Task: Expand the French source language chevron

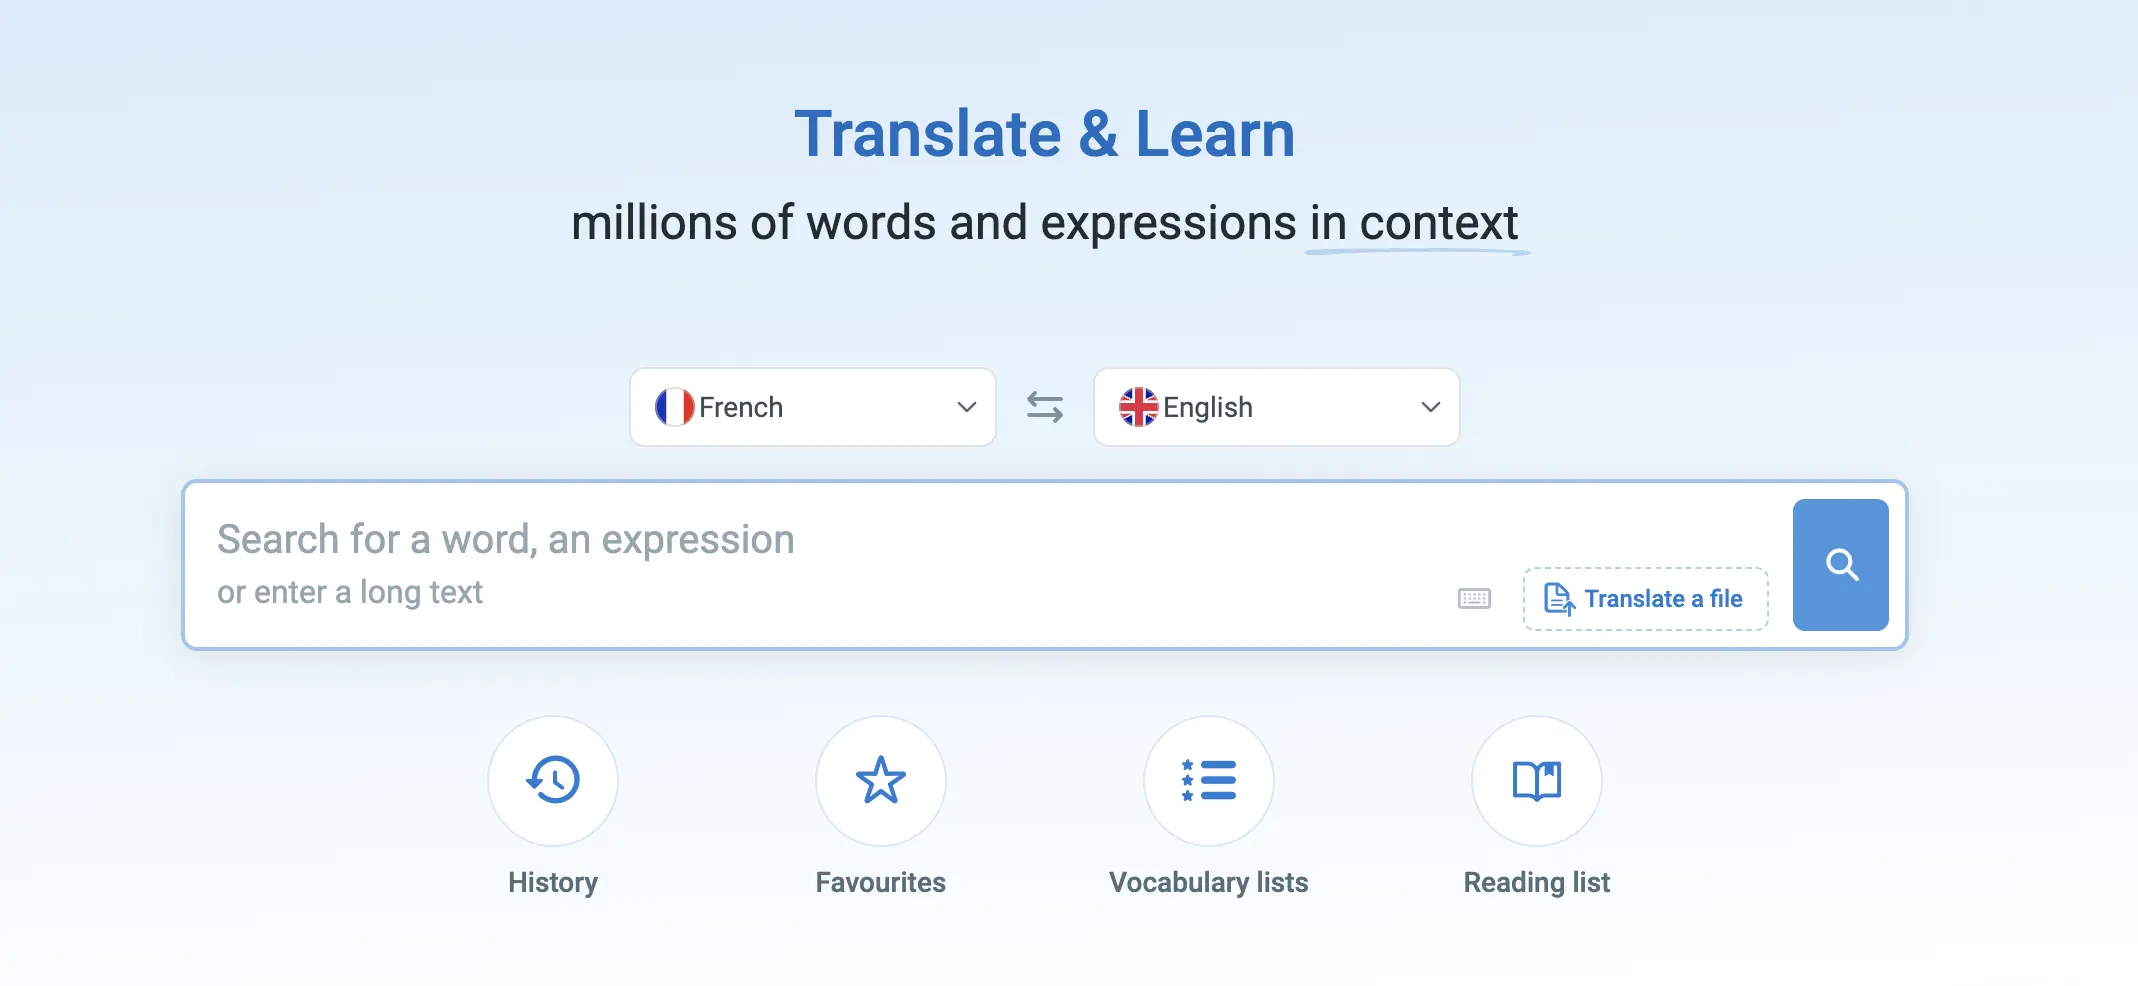Action: (966, 407)
